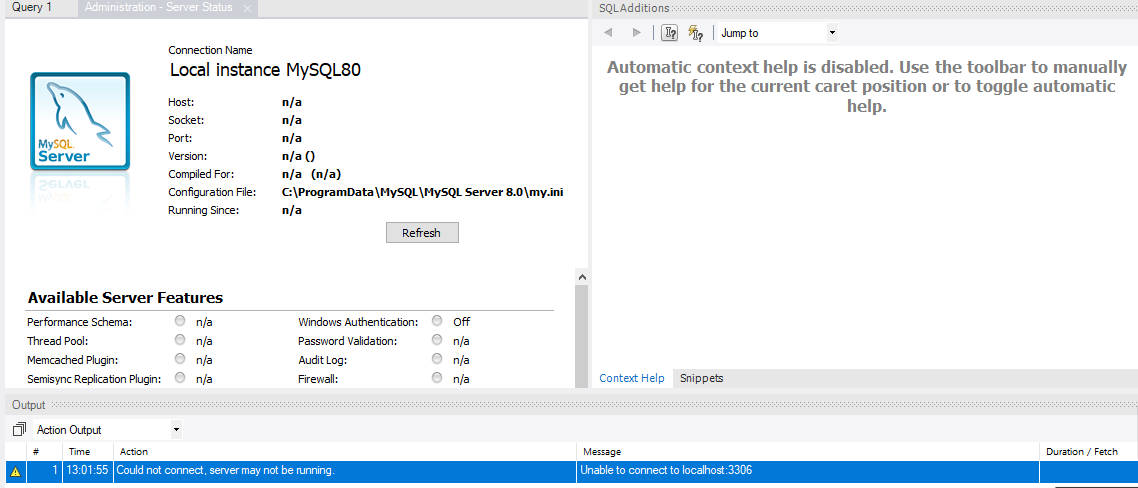Click the Port n/a value
This screenshot has width=1138, height=488.
pos(292,138)
